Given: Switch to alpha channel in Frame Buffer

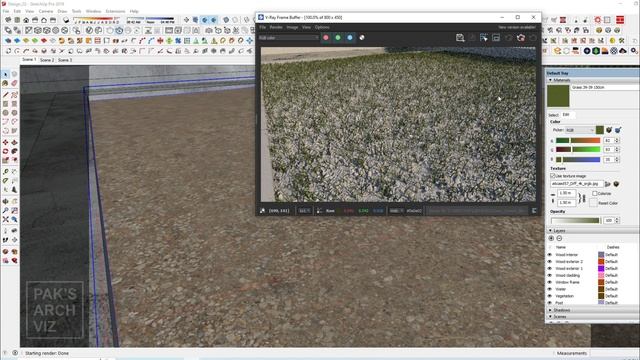Looking at the screenshot, I should (x=362, y=38).
